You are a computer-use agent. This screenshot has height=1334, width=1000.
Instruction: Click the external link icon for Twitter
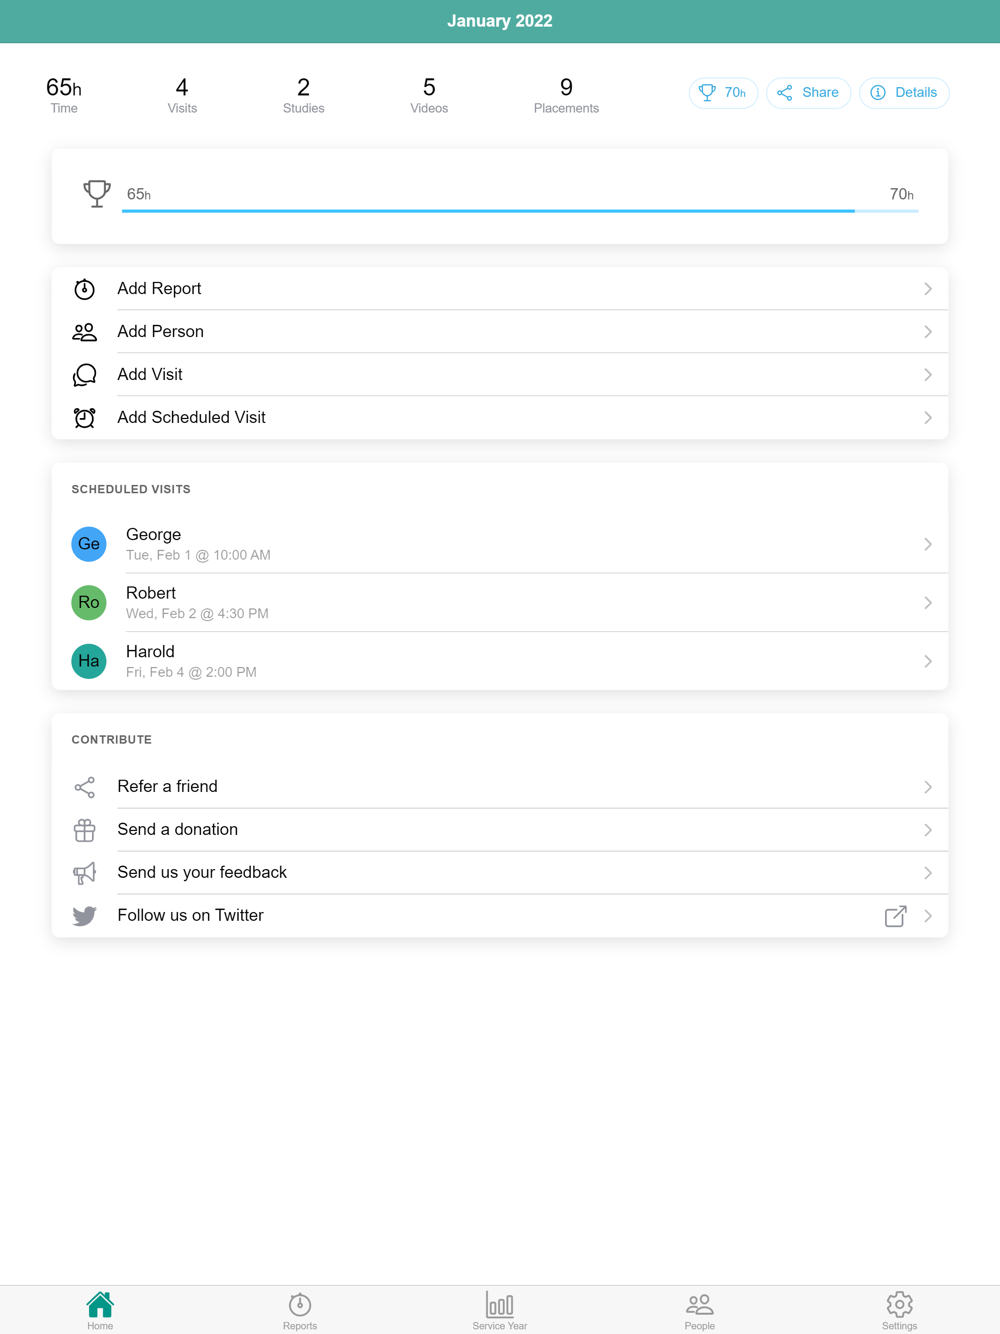[x=895, y=916]
